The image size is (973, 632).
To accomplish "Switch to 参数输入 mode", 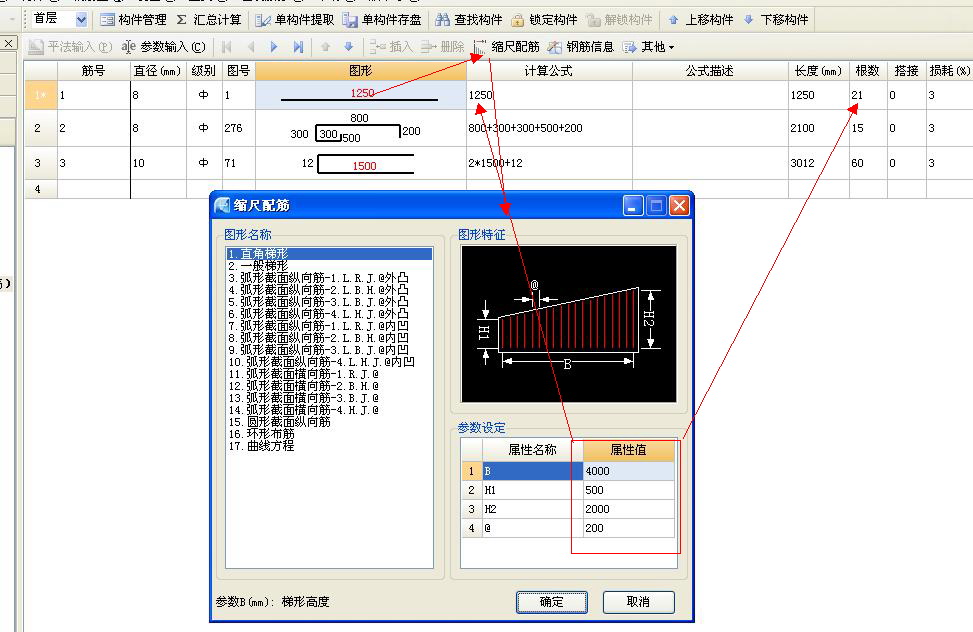I will (164, 47).
